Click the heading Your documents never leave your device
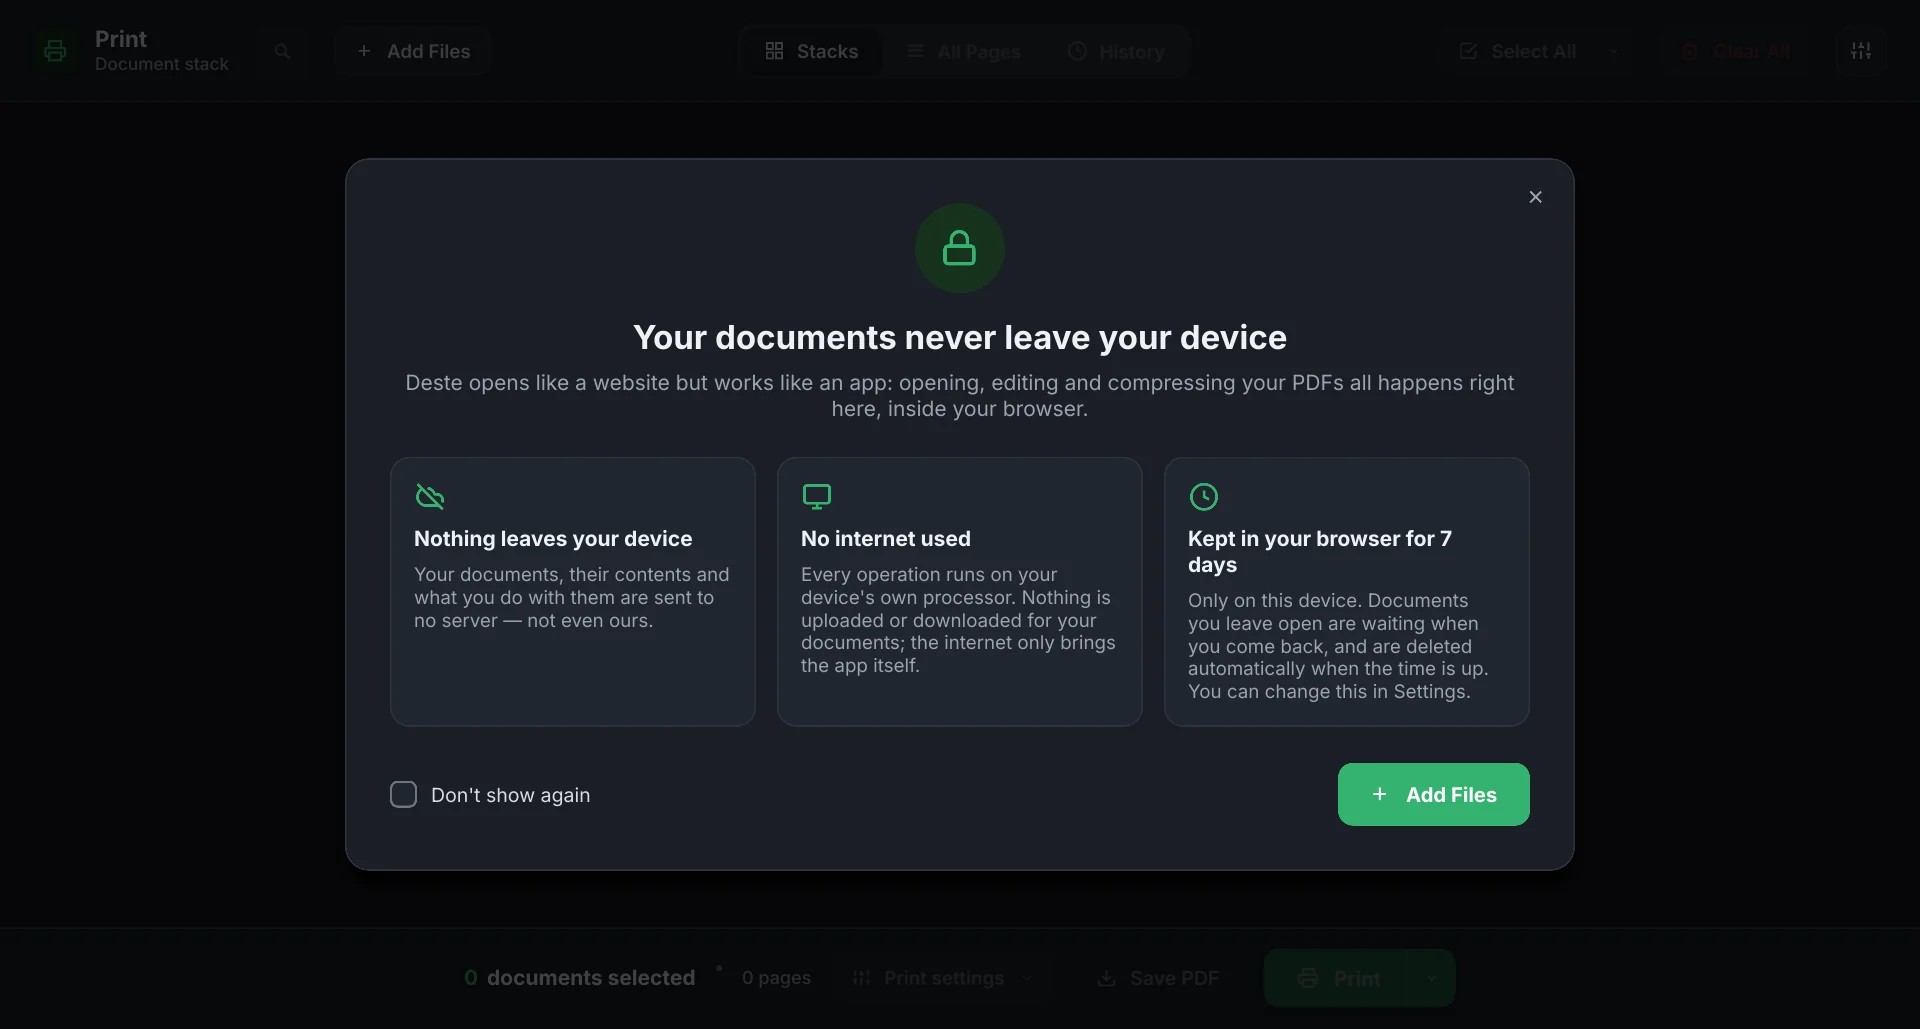The image size is (1920, 1029). click(x=959, y=338)
